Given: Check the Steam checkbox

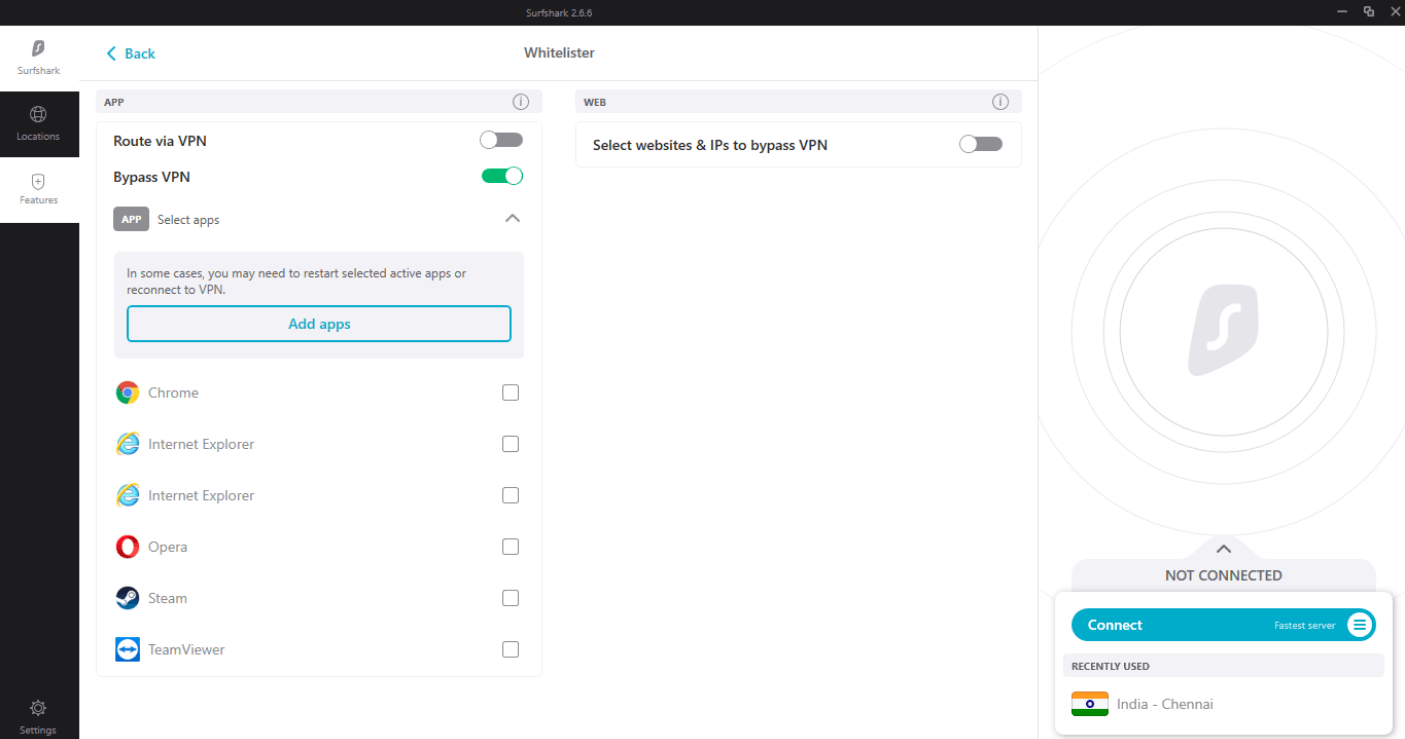Looking at the screenshot, I should [510, 598].
